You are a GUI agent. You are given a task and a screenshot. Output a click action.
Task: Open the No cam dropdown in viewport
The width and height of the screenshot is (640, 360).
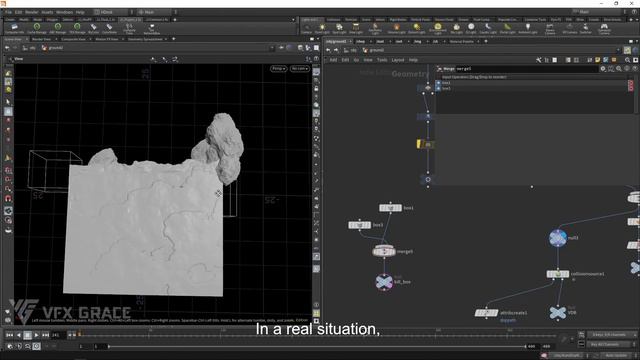(300, 69)
